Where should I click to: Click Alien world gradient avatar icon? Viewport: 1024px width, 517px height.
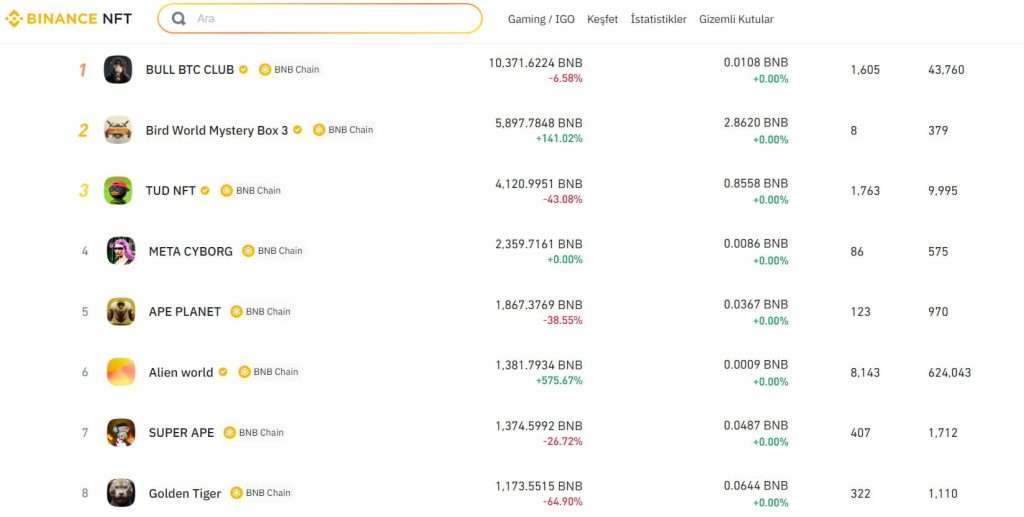pos(121,372)
